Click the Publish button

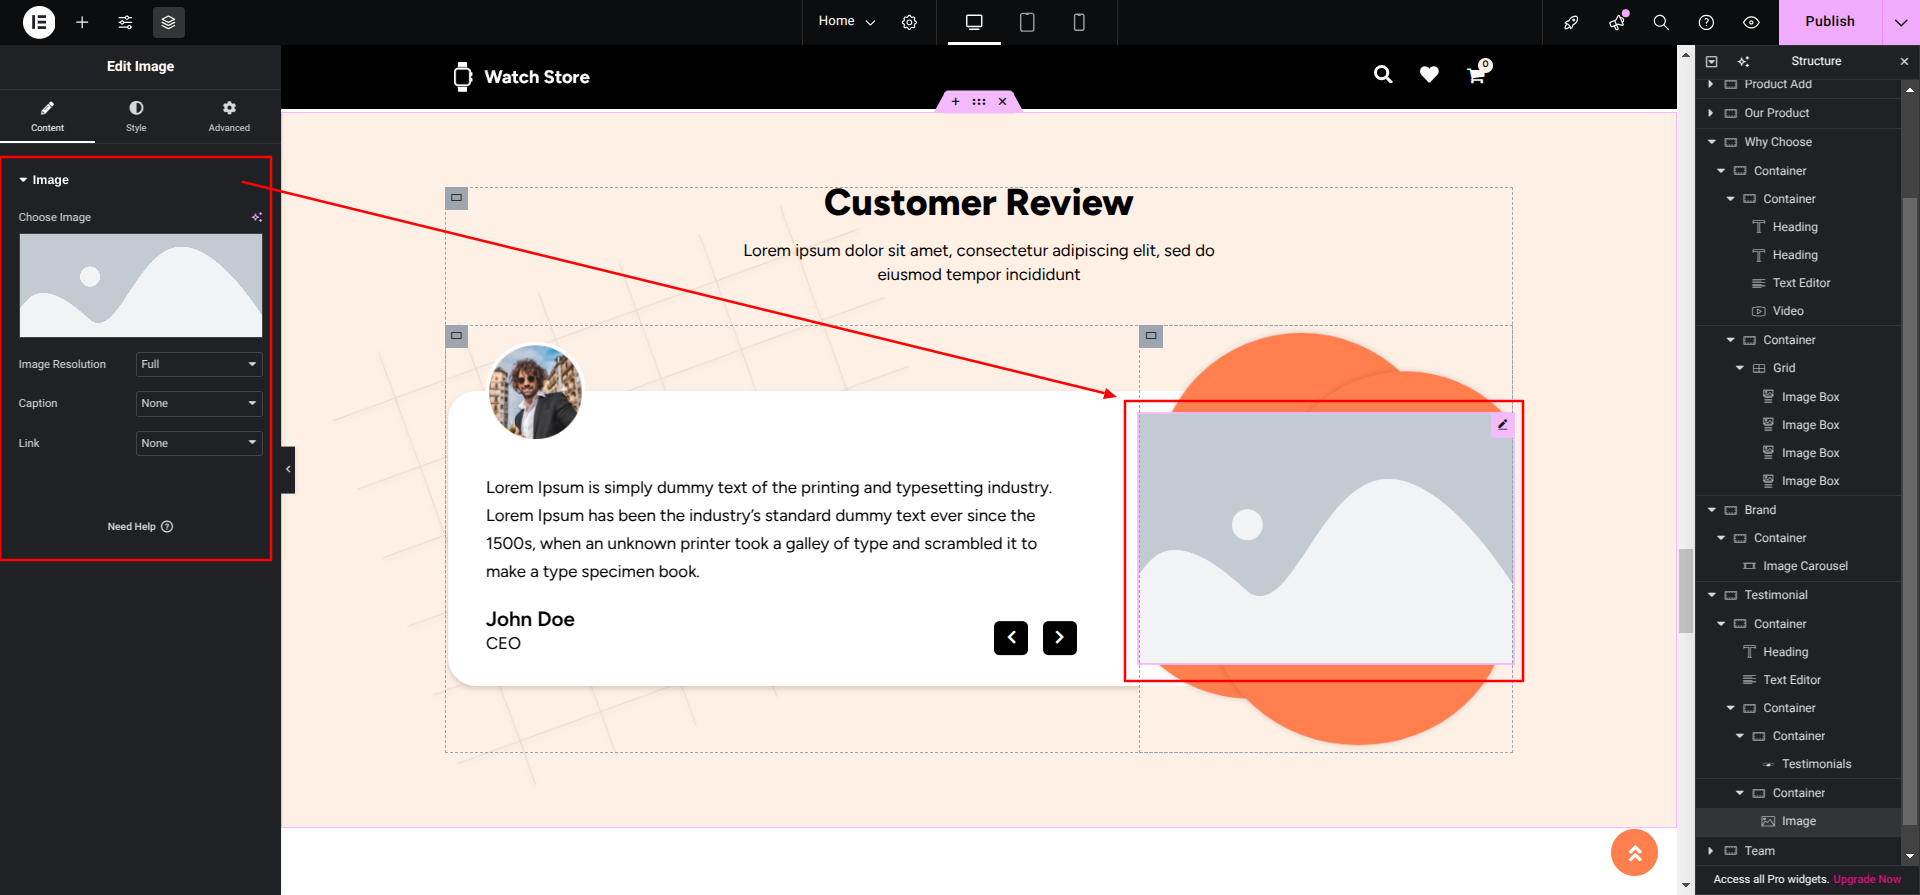coord(1830,22)
